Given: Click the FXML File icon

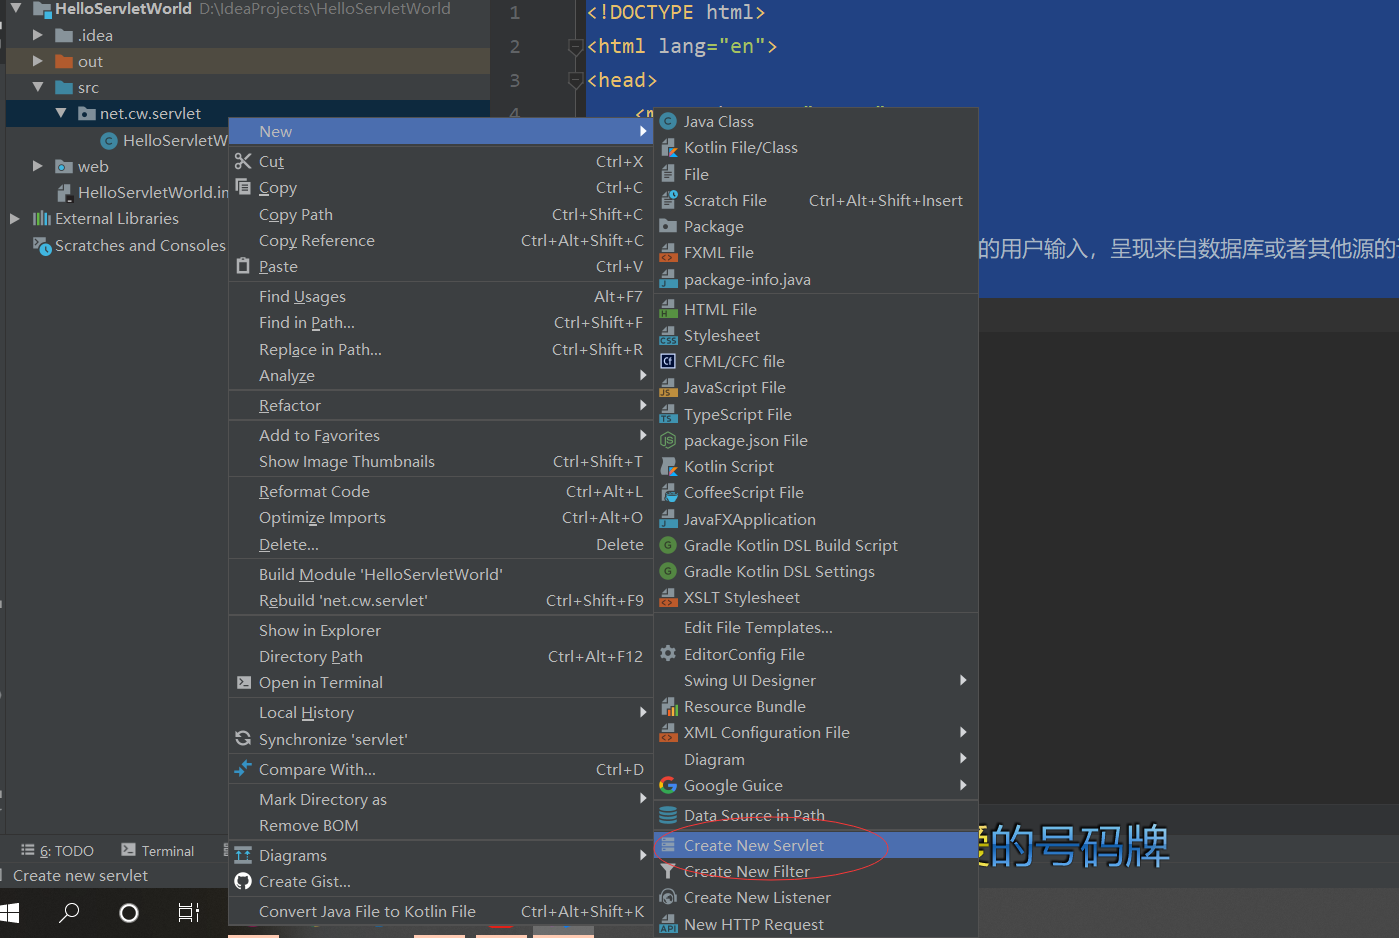Looking at the screenshot, I should pos(669,253).
